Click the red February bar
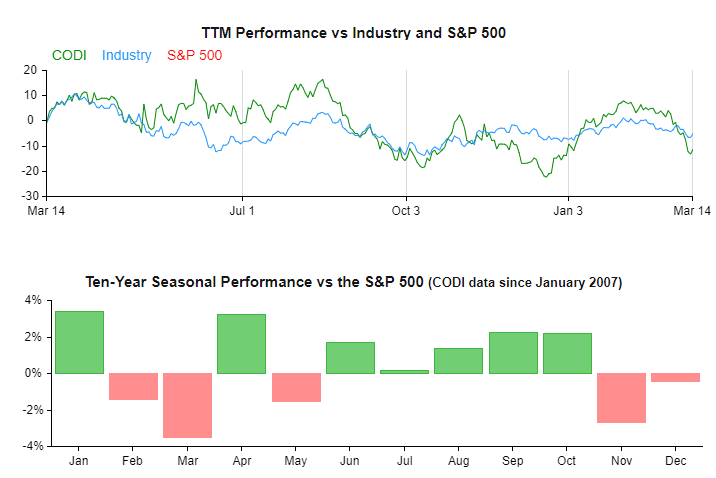716x478 pixels. pos(133,386)
